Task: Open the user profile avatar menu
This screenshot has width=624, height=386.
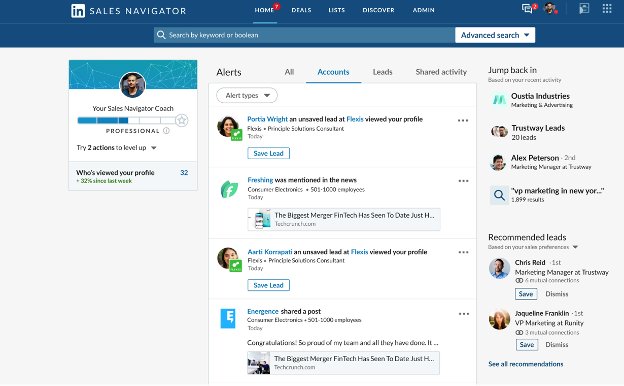Action: [550, 8]
